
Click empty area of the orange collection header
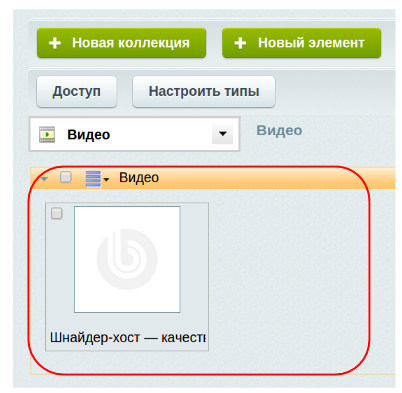tap(277, 178)
